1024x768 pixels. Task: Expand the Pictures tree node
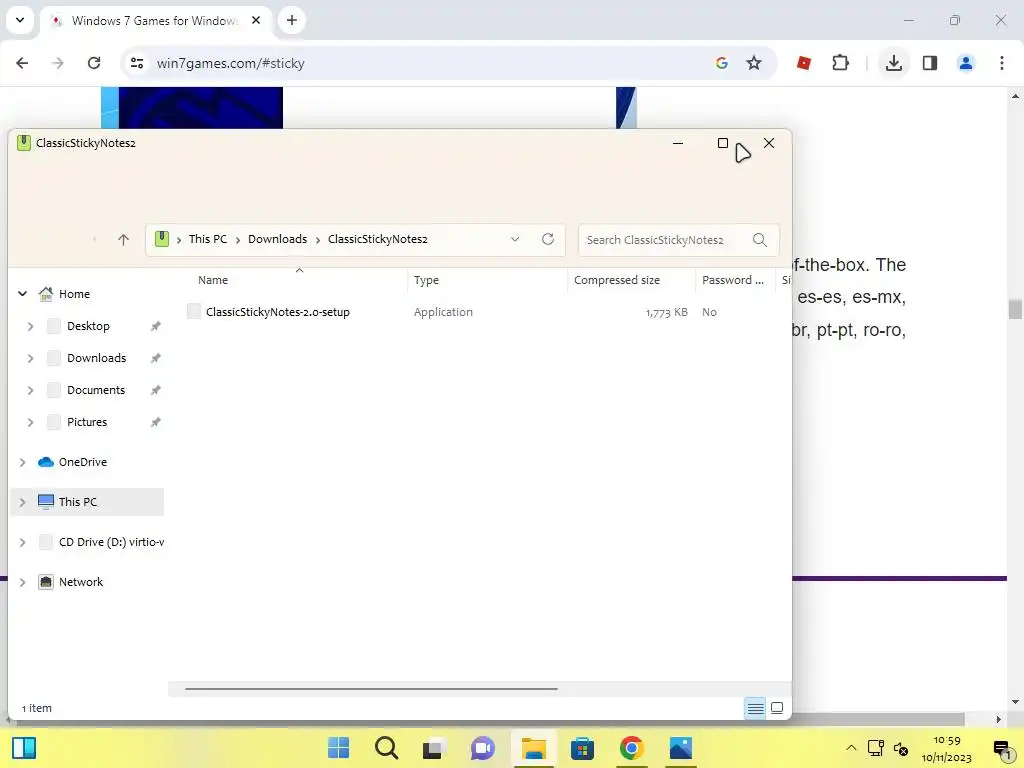coord(30,422)
